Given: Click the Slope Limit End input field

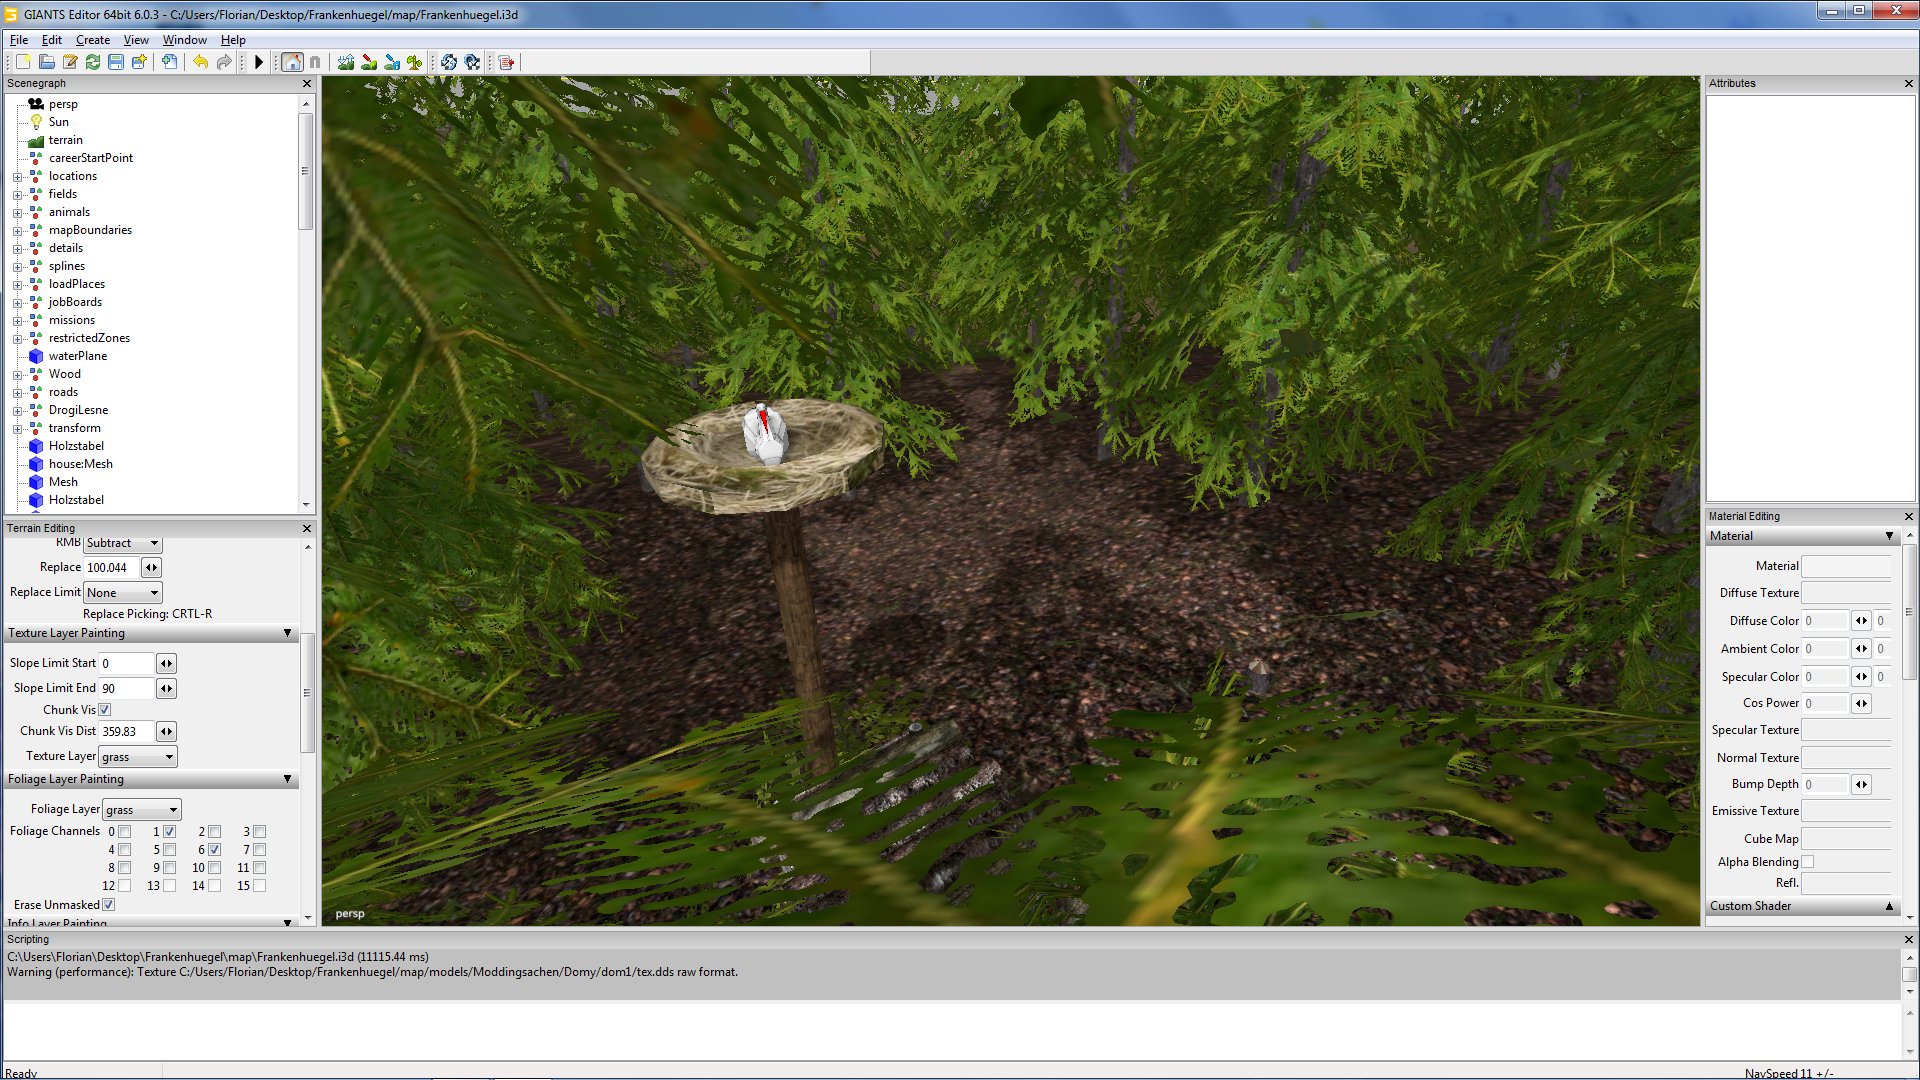Looking at the screenshot, I should [126, 688].
